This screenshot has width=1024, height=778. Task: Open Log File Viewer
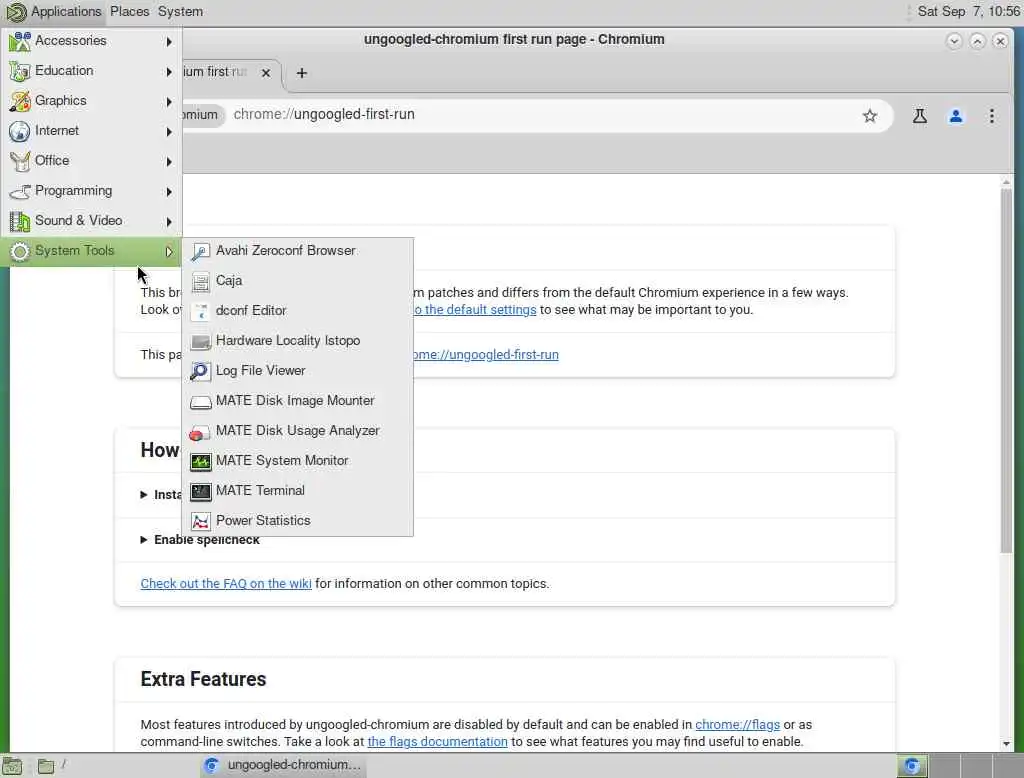tap(297, 371)
